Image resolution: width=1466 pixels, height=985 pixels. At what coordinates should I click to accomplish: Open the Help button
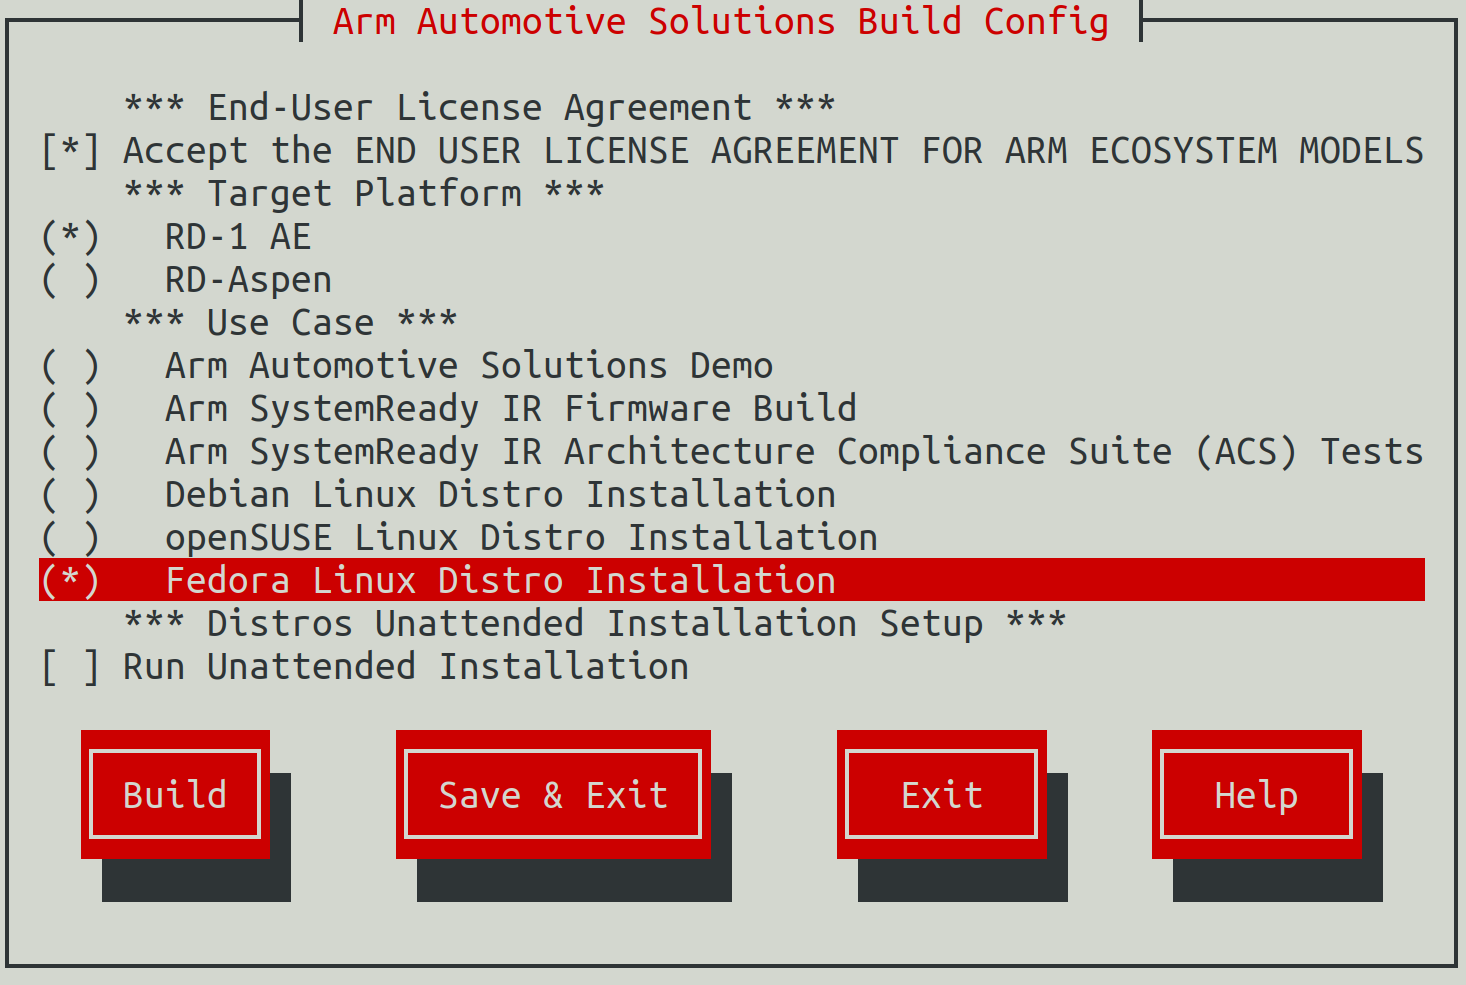1257,794
